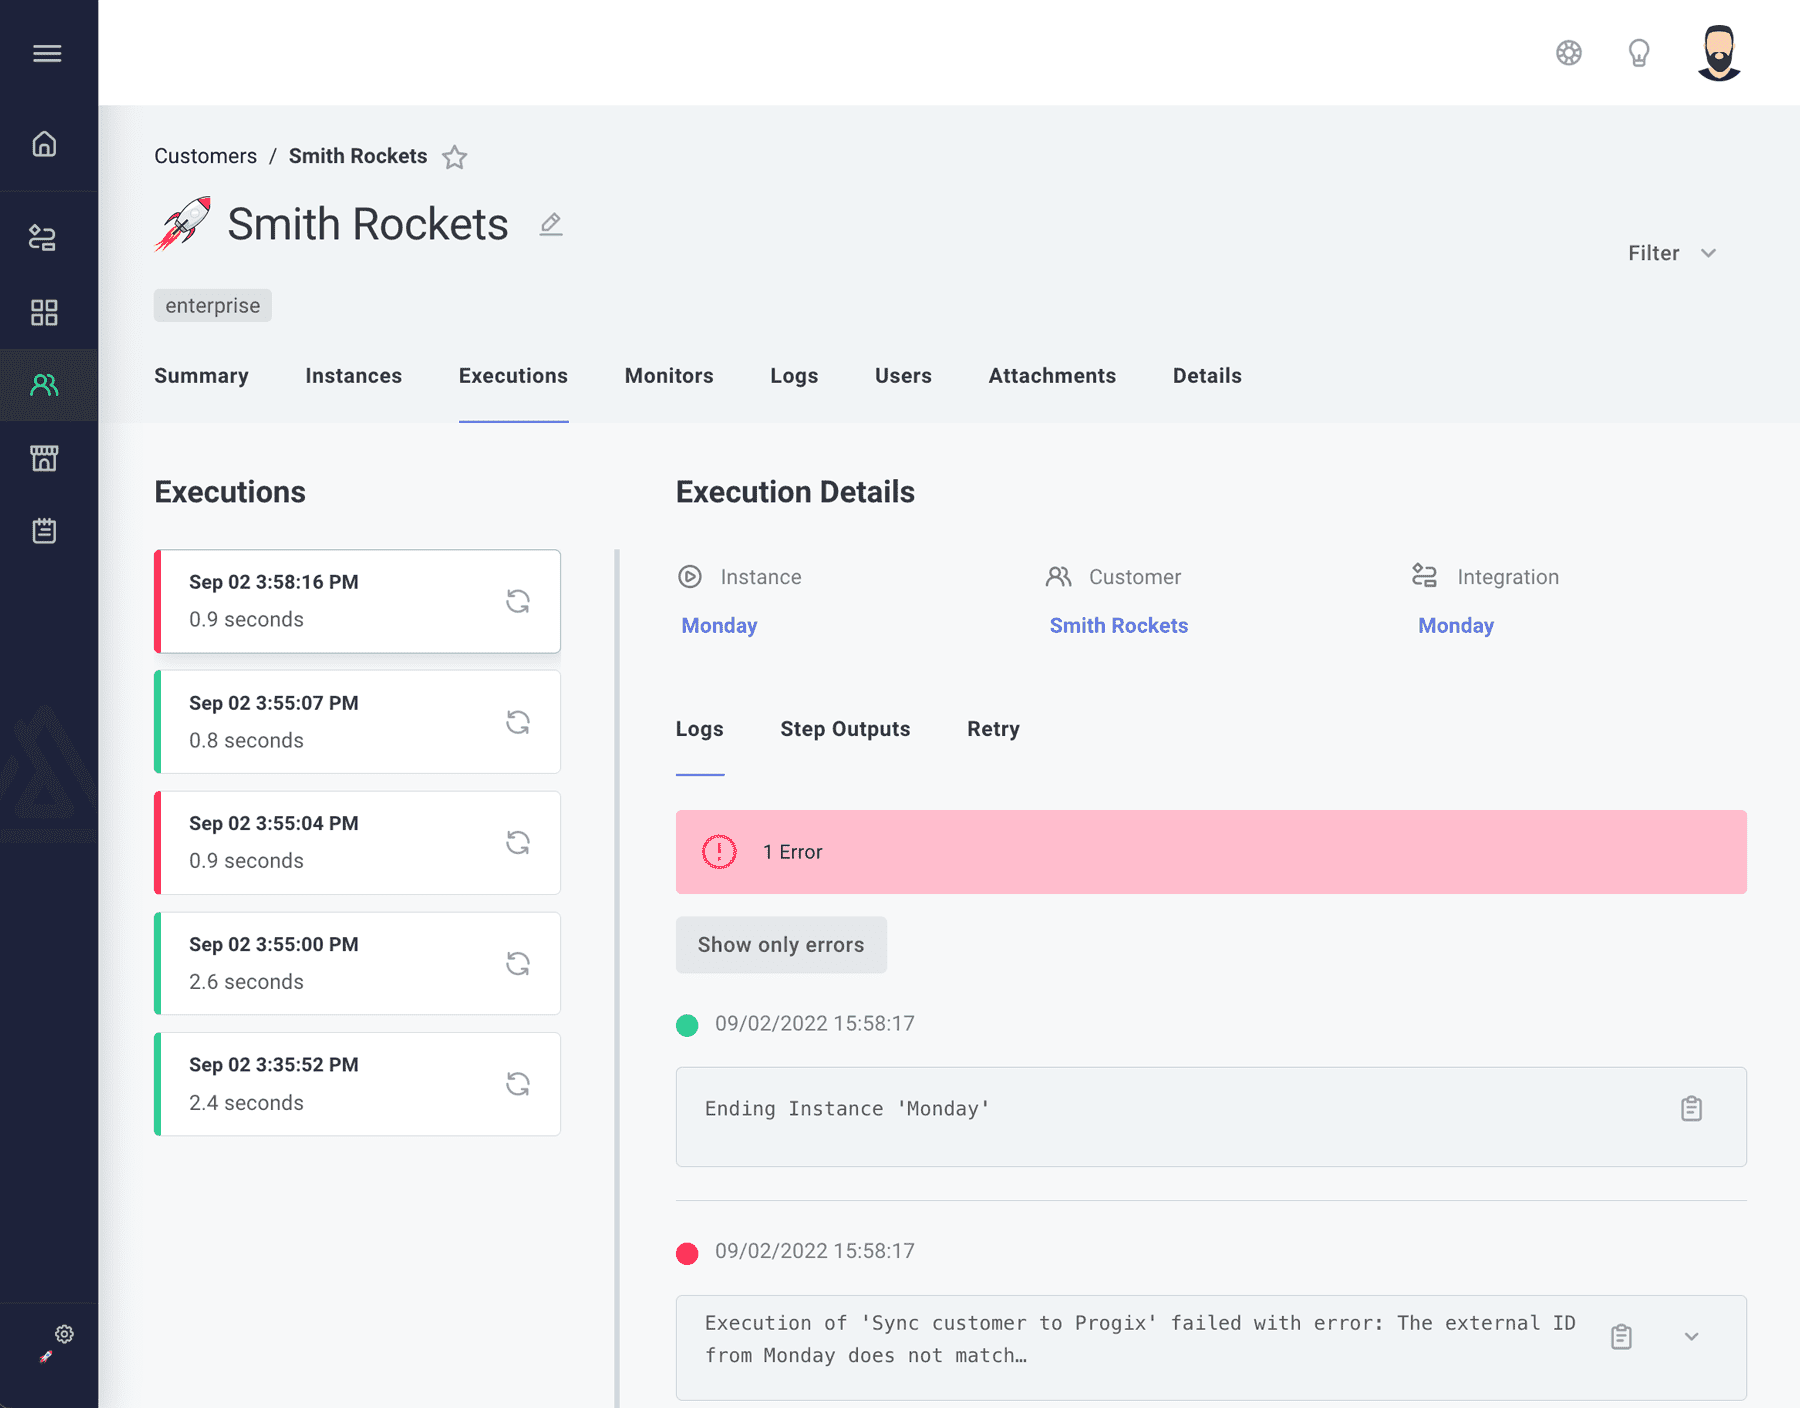Favorite Smith Rockets using the star

point(455,157)
